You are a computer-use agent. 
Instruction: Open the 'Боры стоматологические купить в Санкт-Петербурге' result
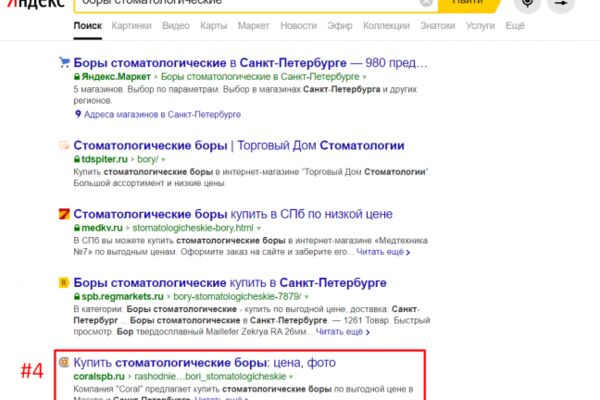coord(230,282)
